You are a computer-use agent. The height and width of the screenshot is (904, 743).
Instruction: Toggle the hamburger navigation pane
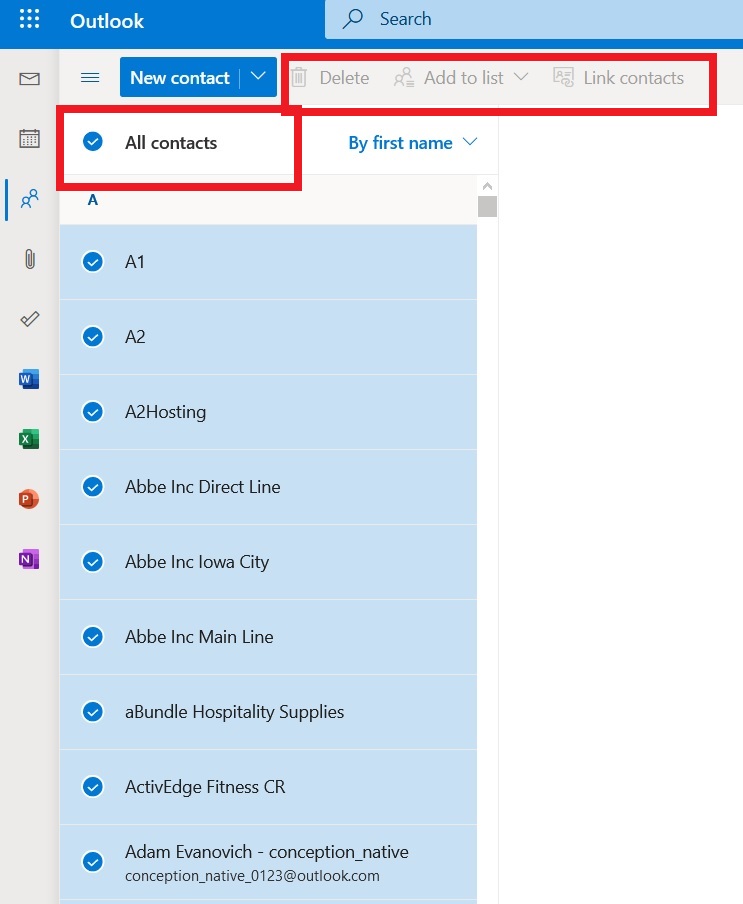click(90, 77)
